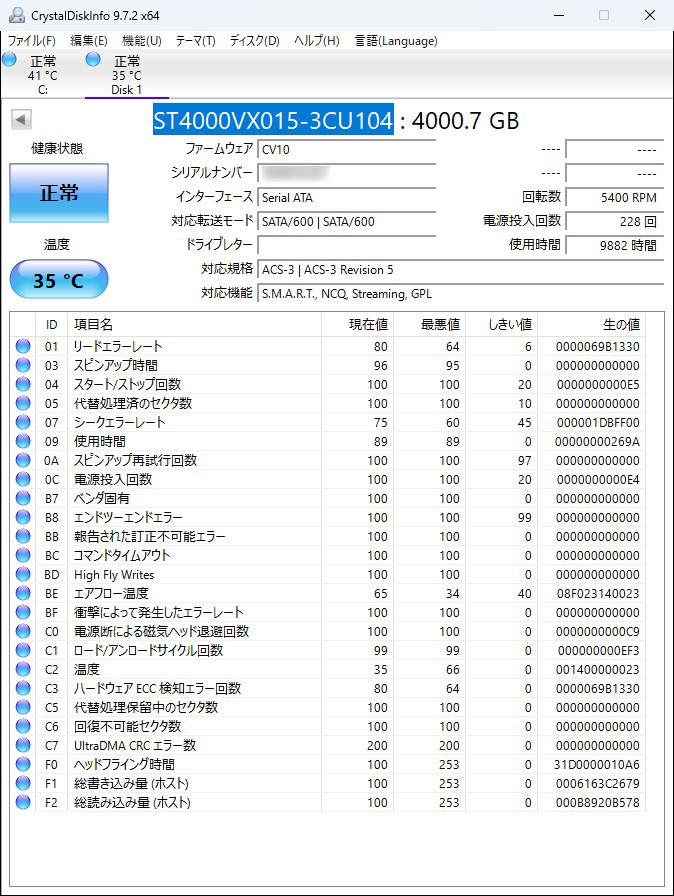Open the 言語(Language) menu
This screenshot has height=896, width=674.
tap(396, 41)
